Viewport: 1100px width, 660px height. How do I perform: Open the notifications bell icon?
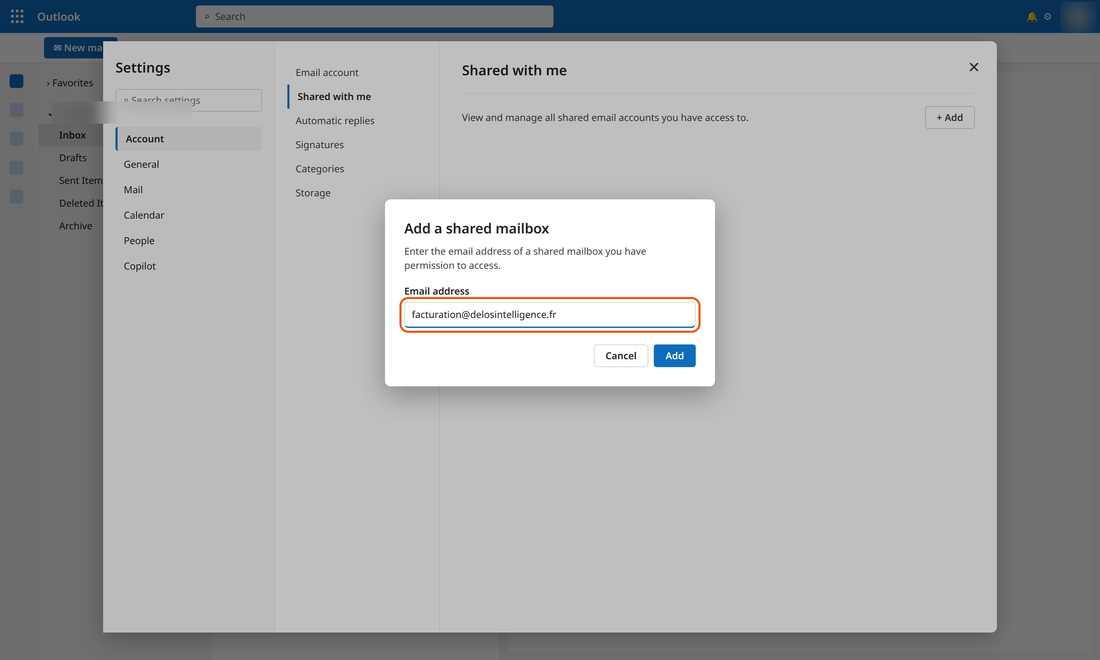pos(1032,17)
